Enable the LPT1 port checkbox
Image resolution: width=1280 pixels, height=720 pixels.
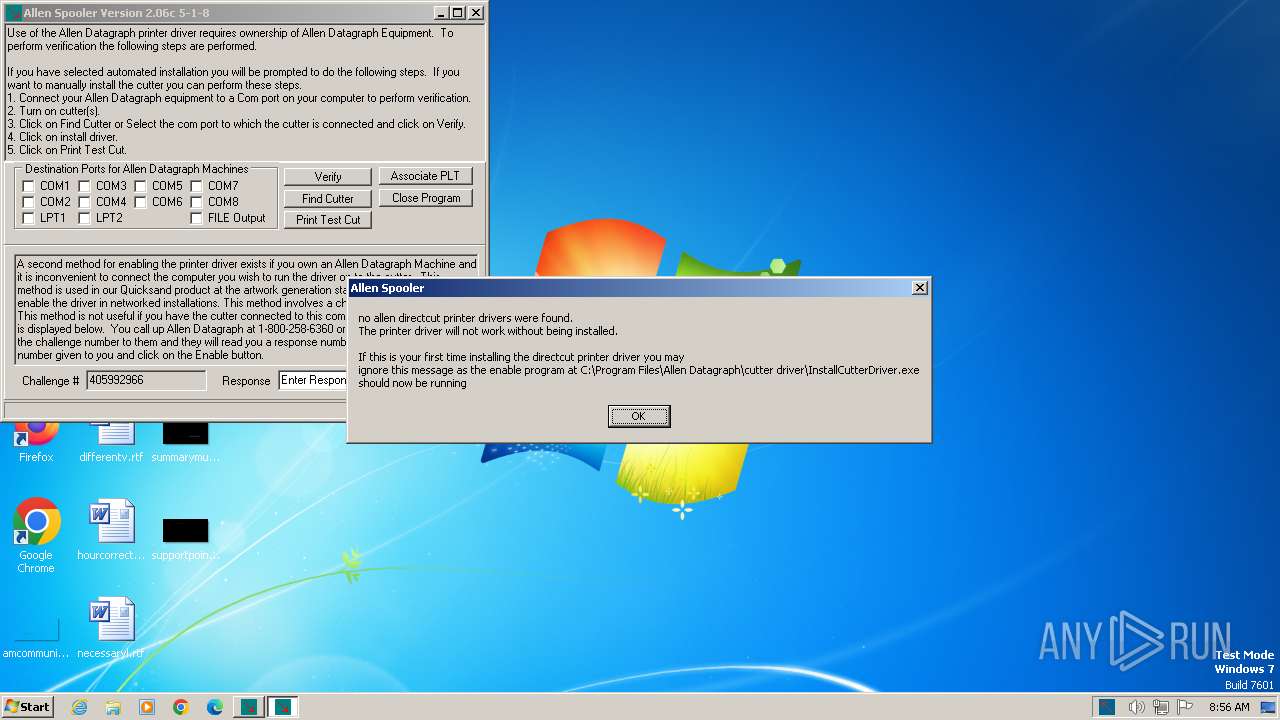[28, 218]
